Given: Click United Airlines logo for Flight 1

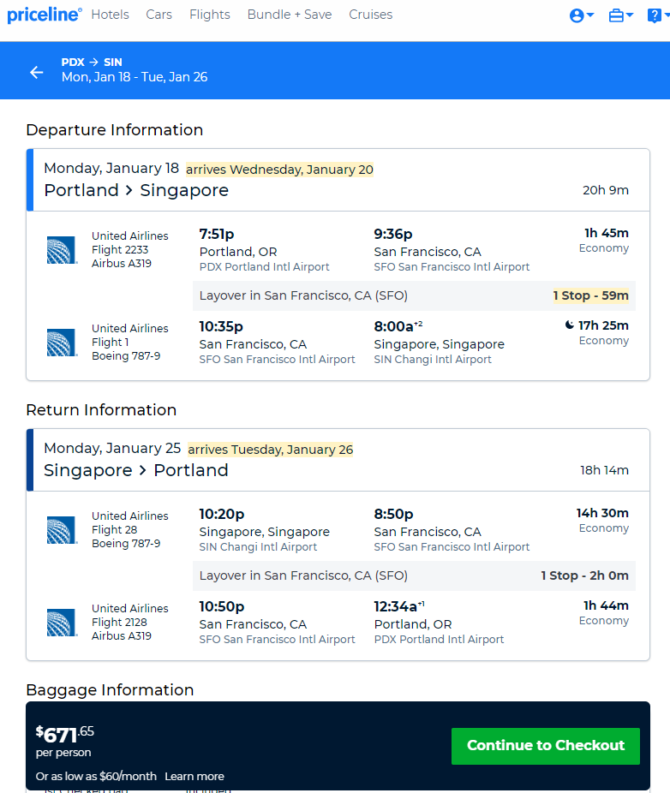Looking at the screenshot, I should click(x=62, y=342).
